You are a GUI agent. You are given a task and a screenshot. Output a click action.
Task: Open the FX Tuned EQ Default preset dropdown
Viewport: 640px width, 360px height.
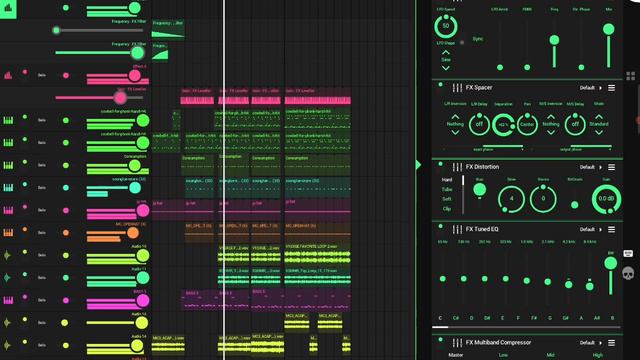[x=591, y=229]
